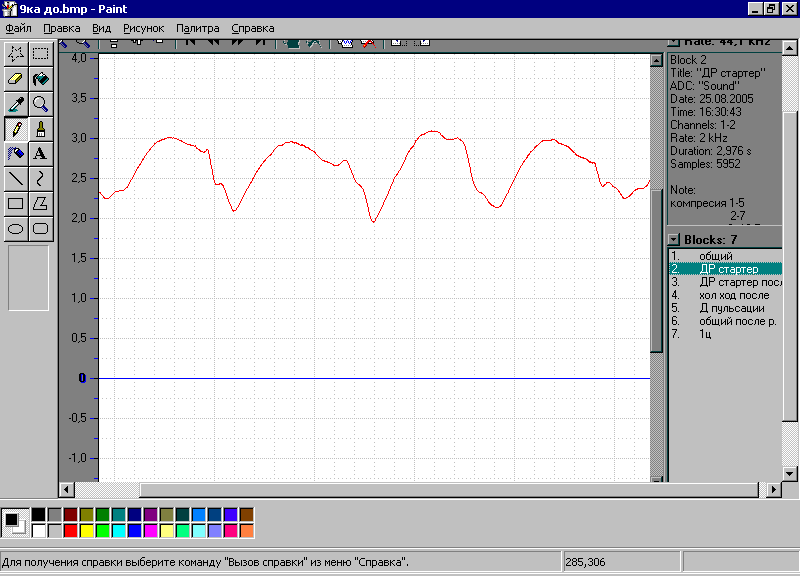Choose the Rectangle shape tool
800x576 pixels.
16,204
